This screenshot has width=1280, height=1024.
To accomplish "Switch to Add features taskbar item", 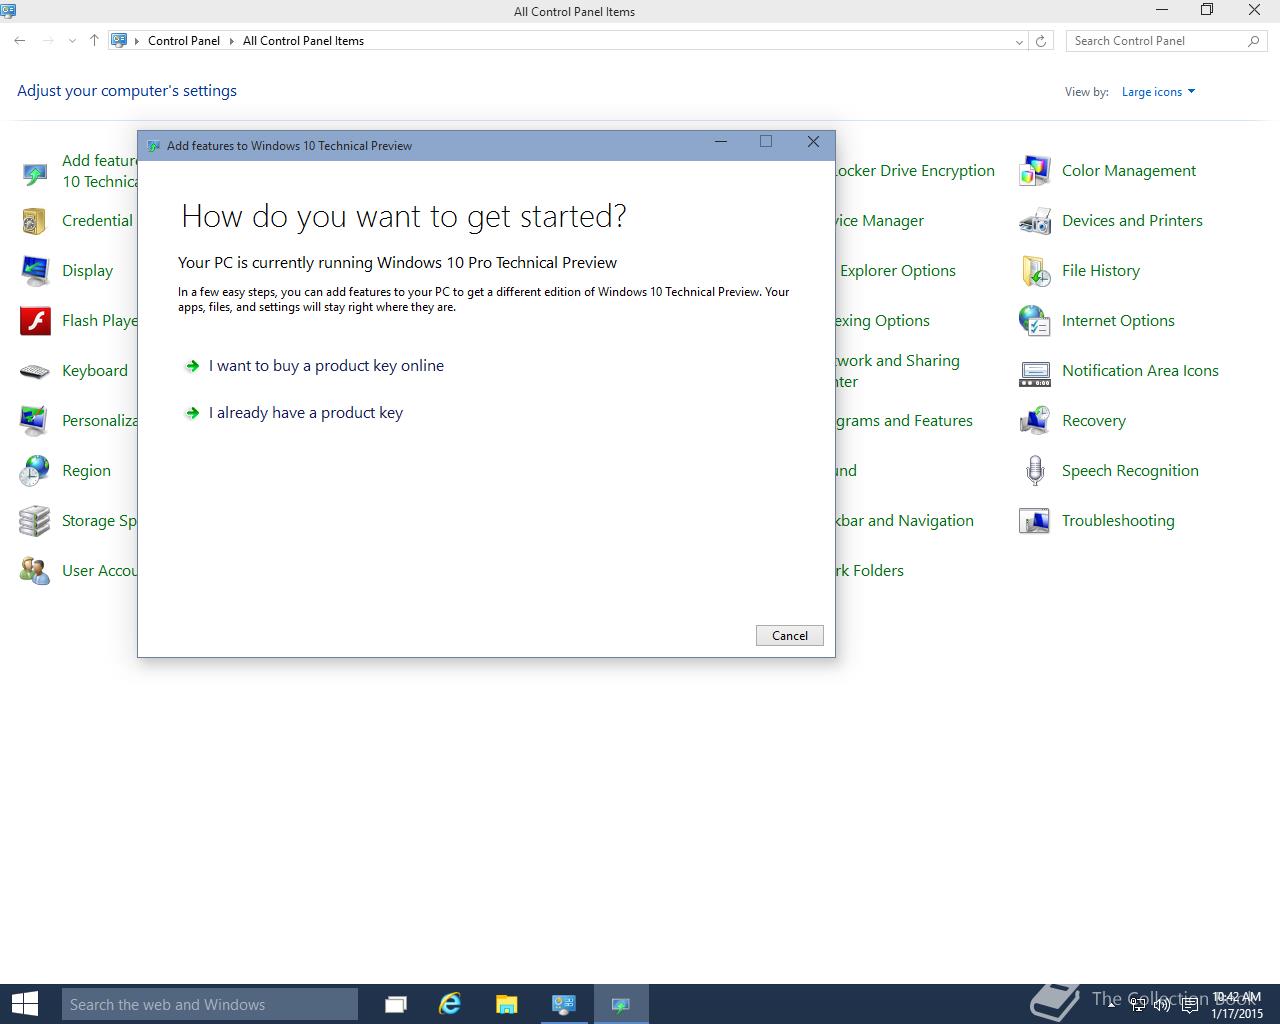I will [621, 1004].
